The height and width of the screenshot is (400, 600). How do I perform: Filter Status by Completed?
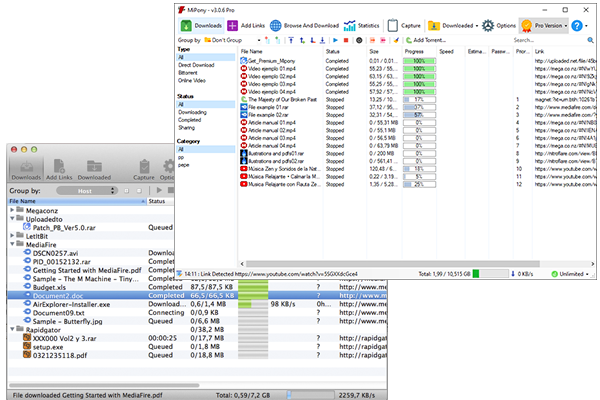coord(189,120)
